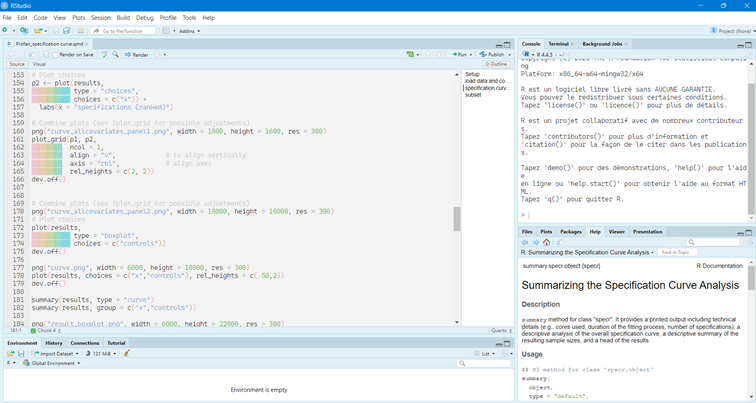Screen dimensions: 756x403
Task: Switch editor to Visual mode
Action: (40, 64)
